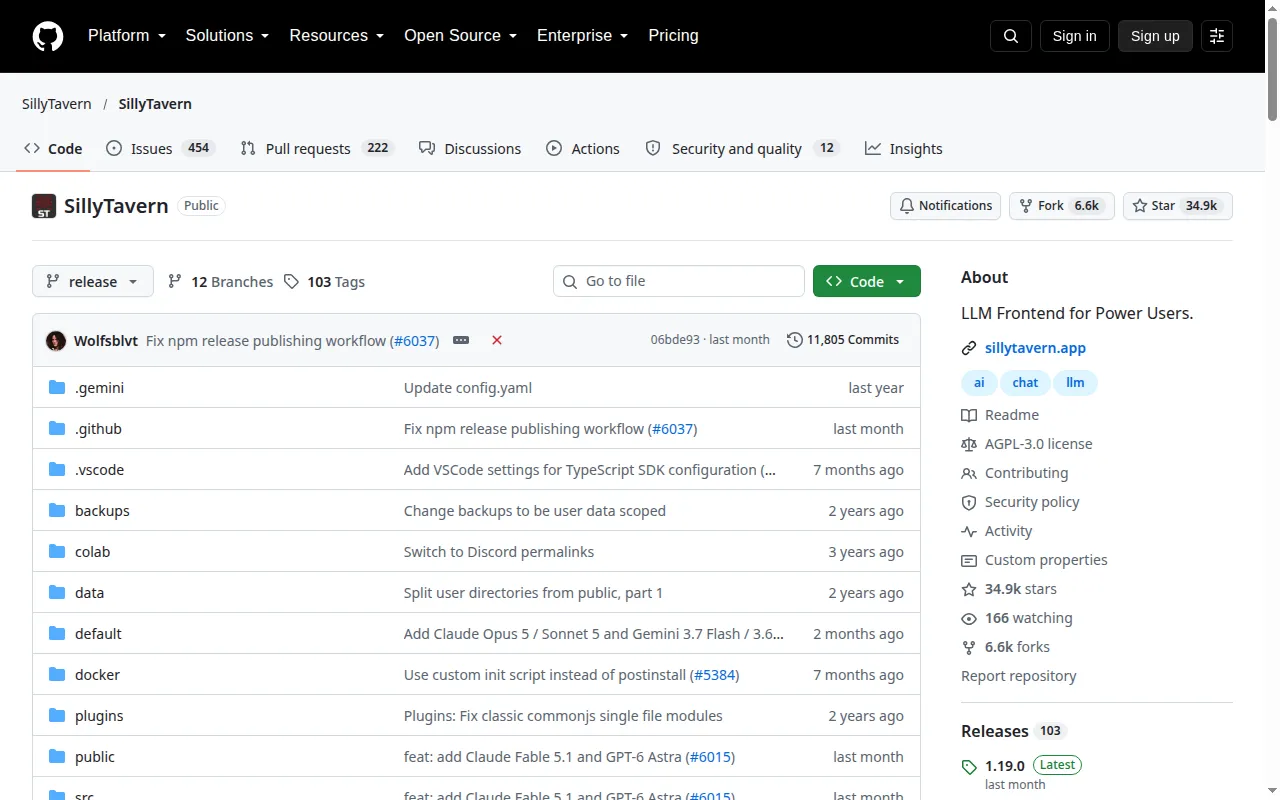View the 11,805 Commits history
Image resolution: width=1280 pixels, height=800 pixels.
(843, 340)
